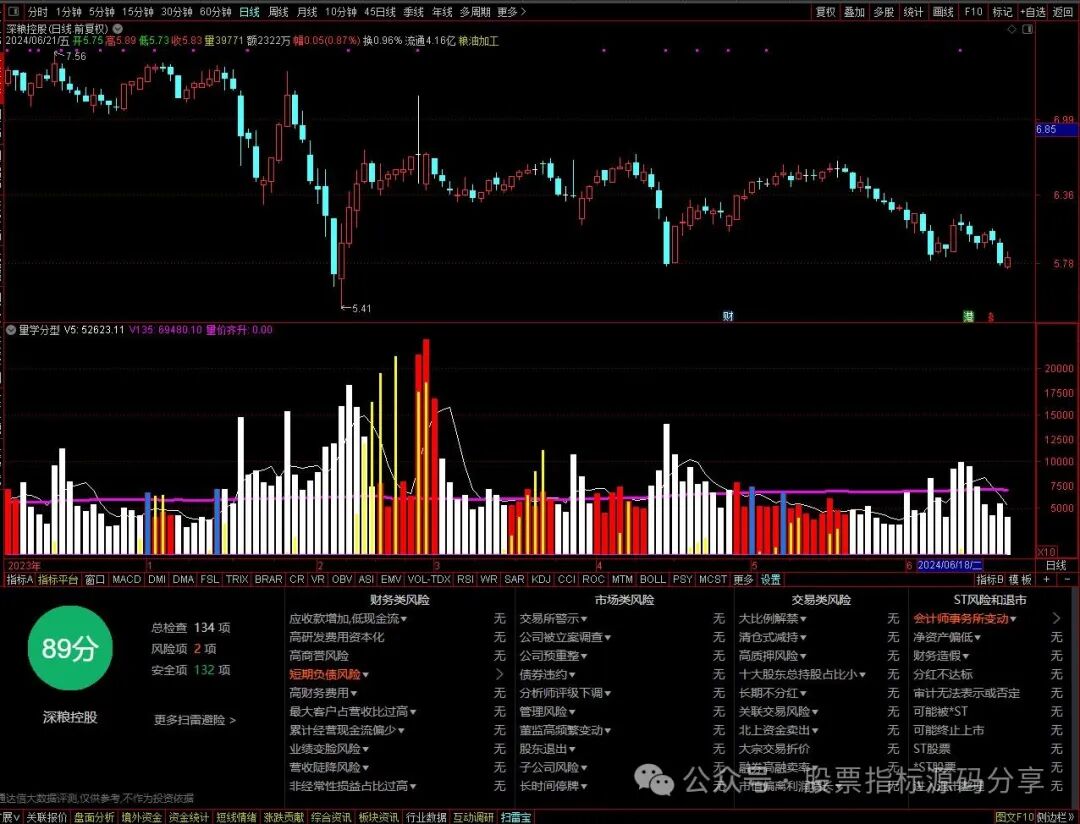Open the F10 company info
This screenshot has width=1080, height=824.
pos(973,12)
